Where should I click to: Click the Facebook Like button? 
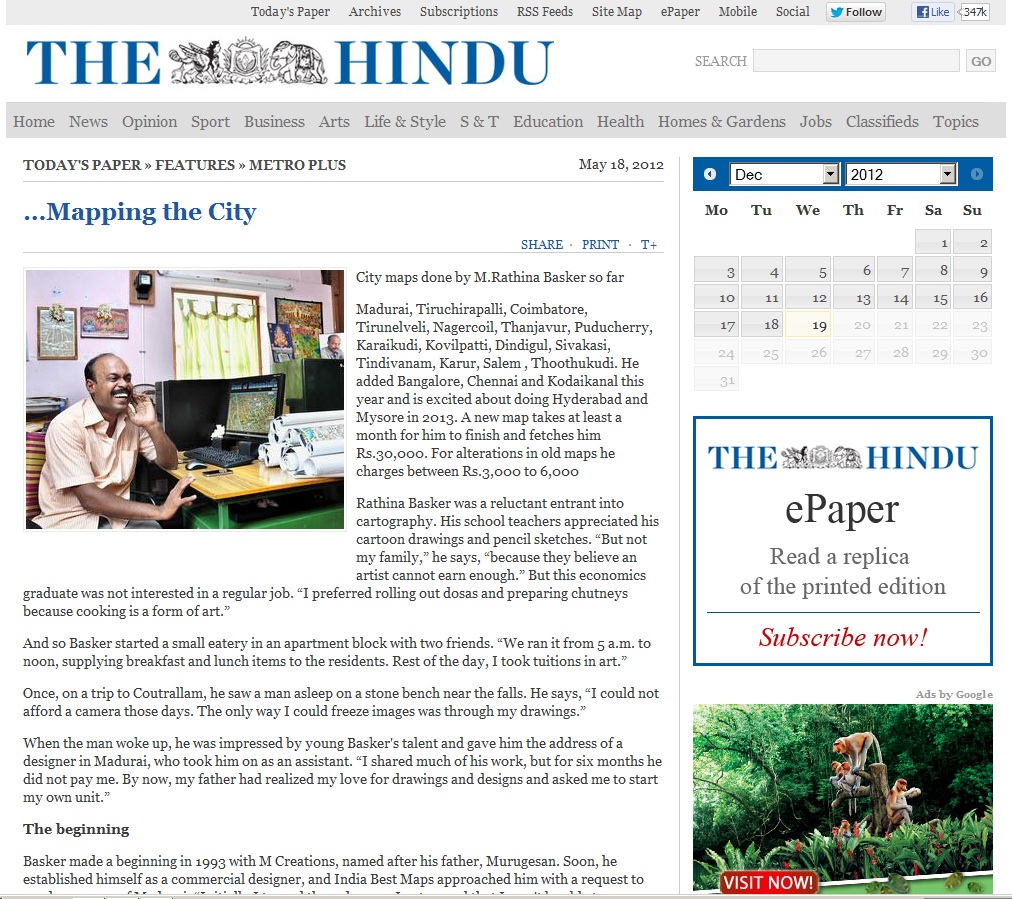[932, 12]
